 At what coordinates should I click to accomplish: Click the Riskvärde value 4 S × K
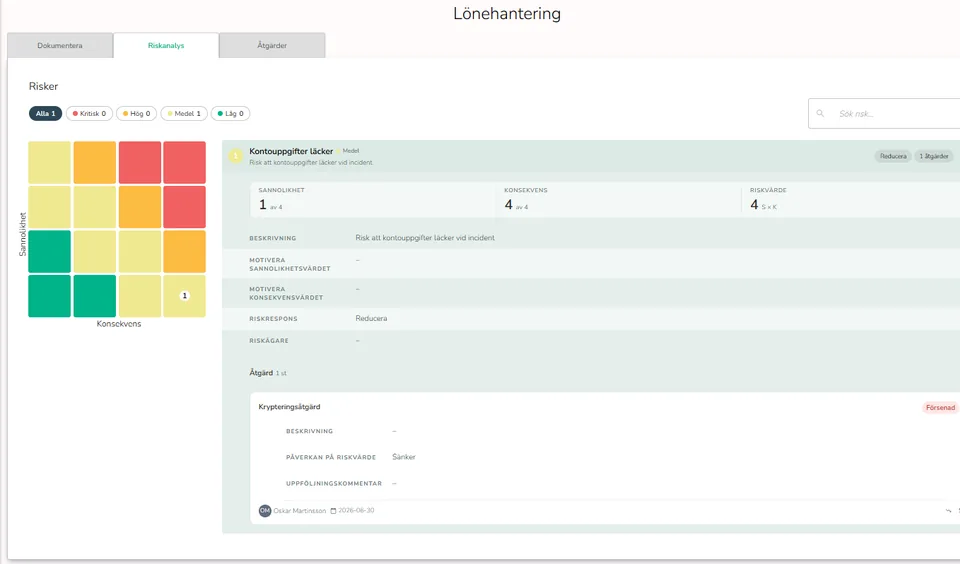[763, 205]
